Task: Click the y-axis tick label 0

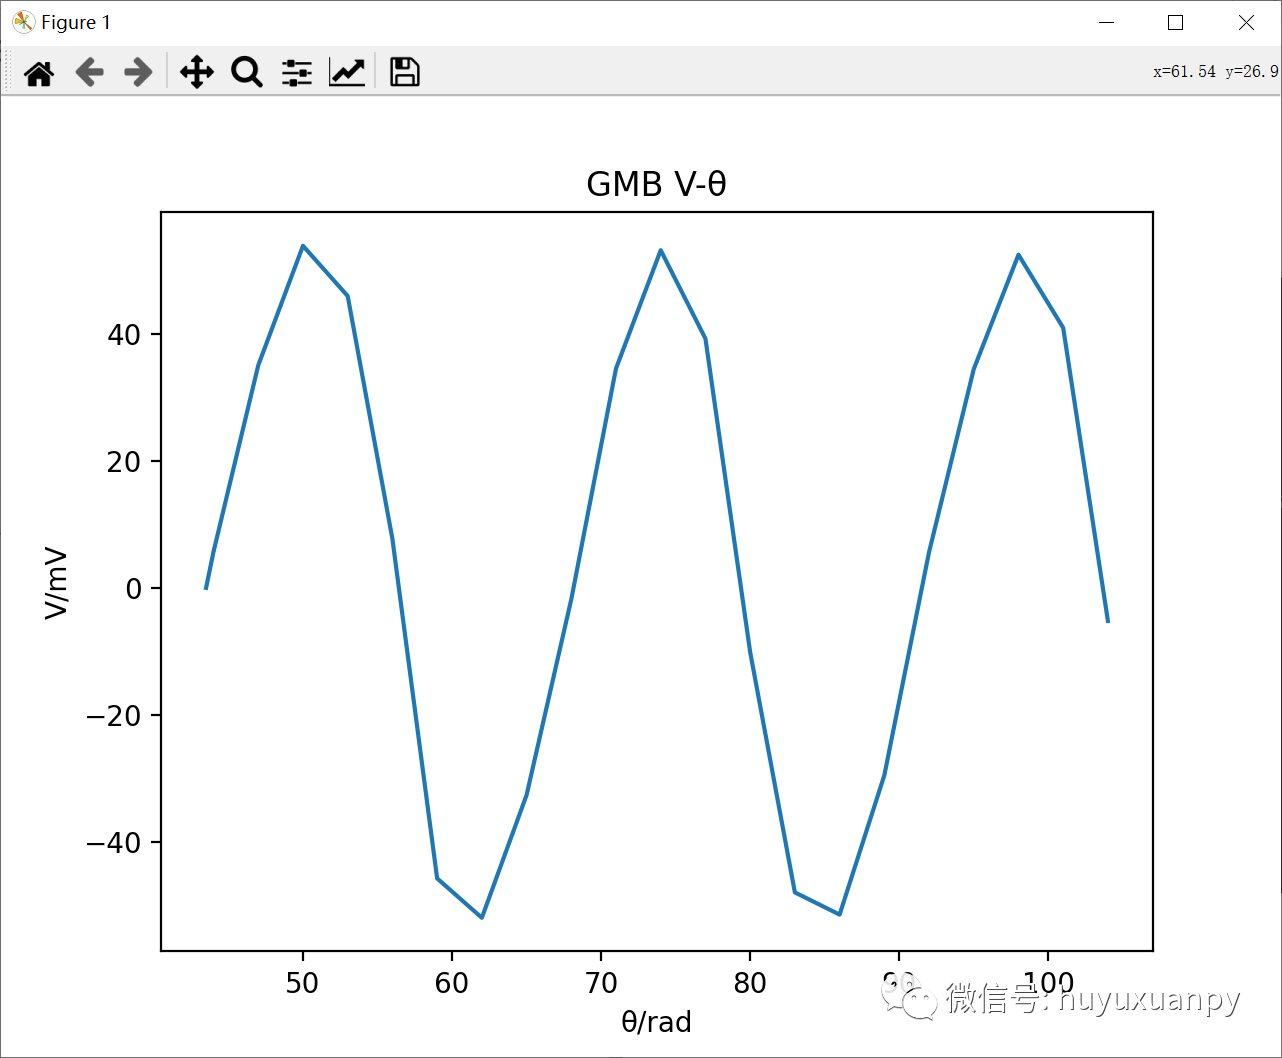Action: [x=134, y=589]
